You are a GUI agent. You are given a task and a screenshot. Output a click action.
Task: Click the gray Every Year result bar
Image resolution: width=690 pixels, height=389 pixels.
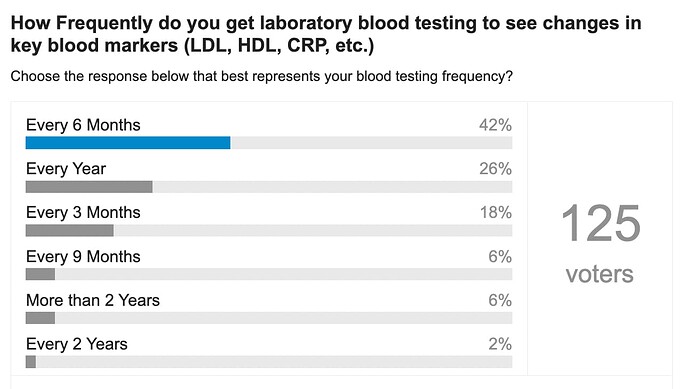(89, 187)
